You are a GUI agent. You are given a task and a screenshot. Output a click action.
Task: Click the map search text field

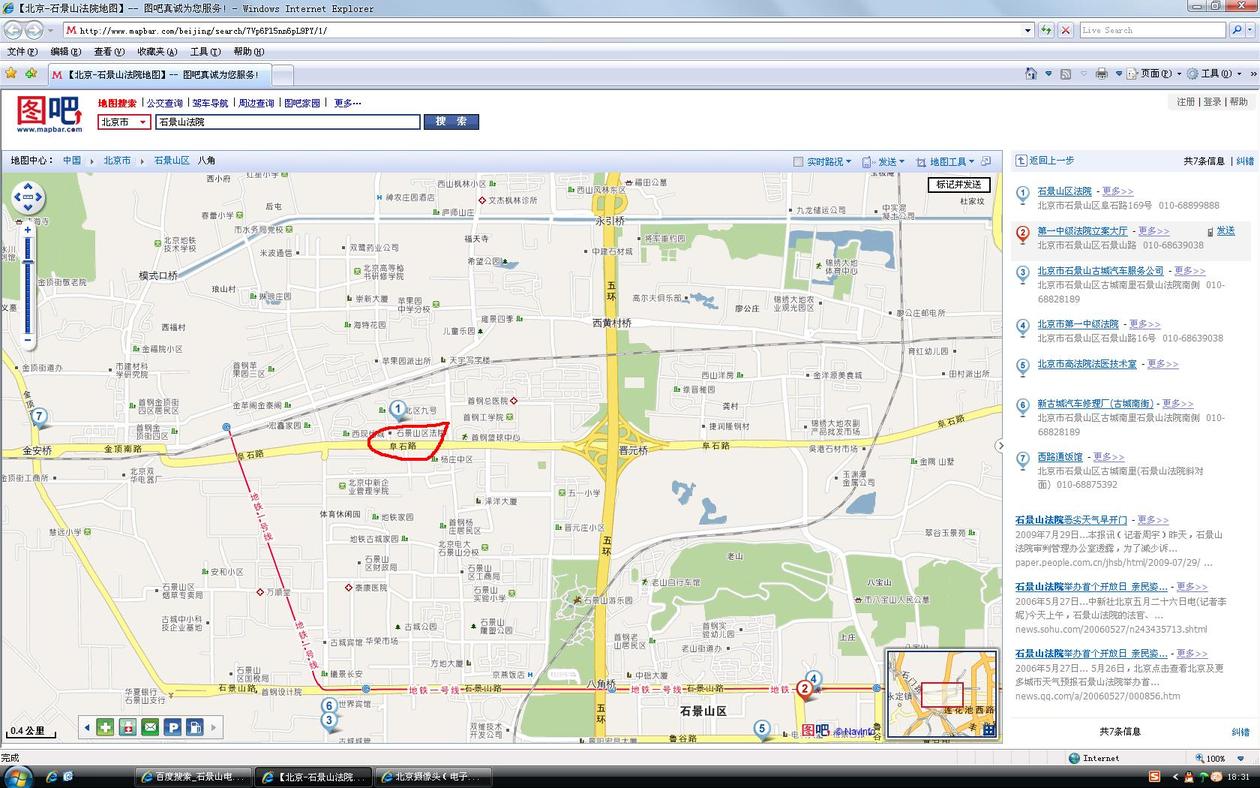[x=288, y=122]
